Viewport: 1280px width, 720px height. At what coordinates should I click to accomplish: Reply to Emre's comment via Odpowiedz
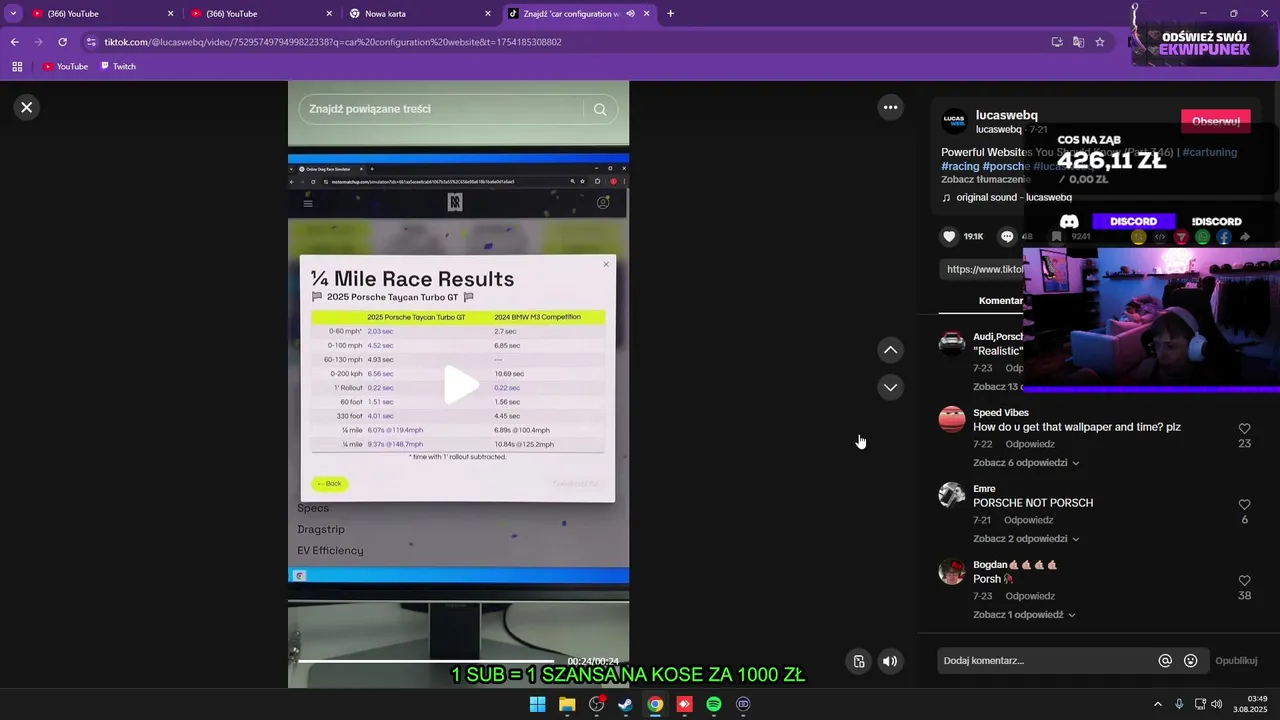coord(1029,520)
